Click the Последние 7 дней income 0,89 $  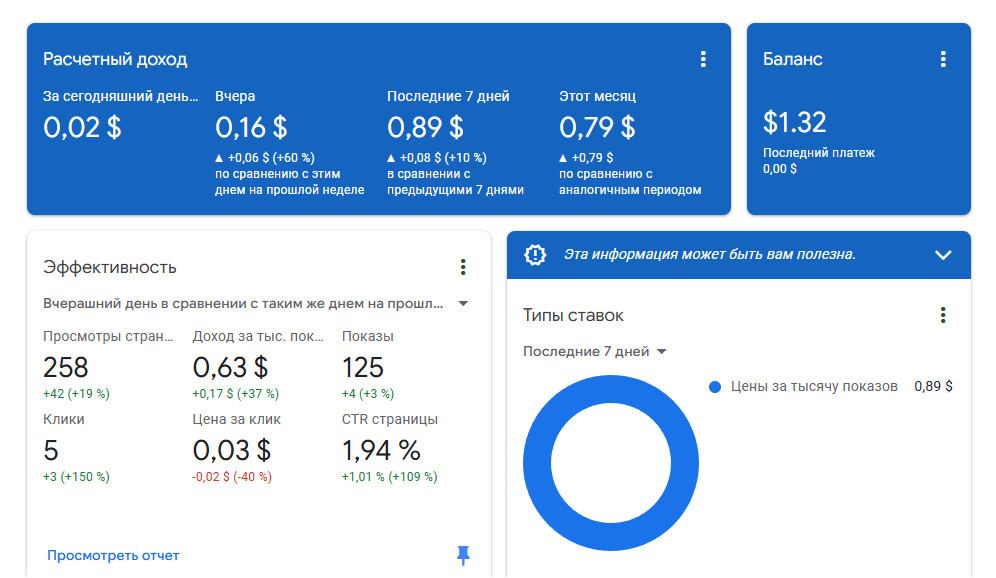point(425,127)
